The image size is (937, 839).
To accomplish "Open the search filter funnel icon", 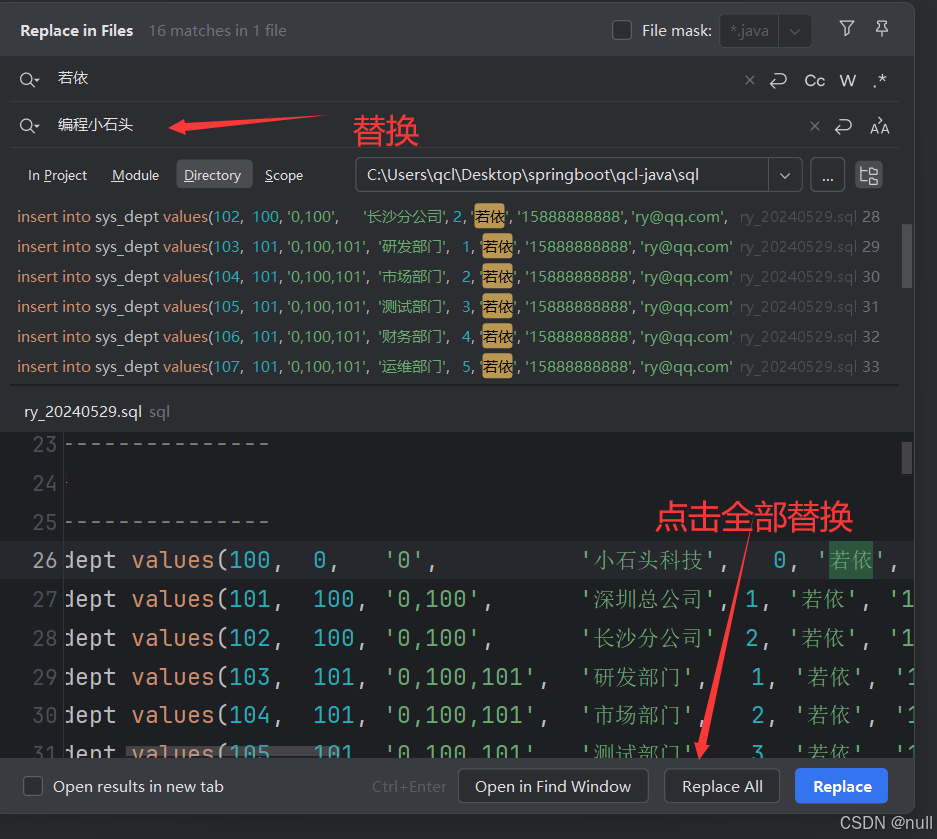I will (846, 30).
